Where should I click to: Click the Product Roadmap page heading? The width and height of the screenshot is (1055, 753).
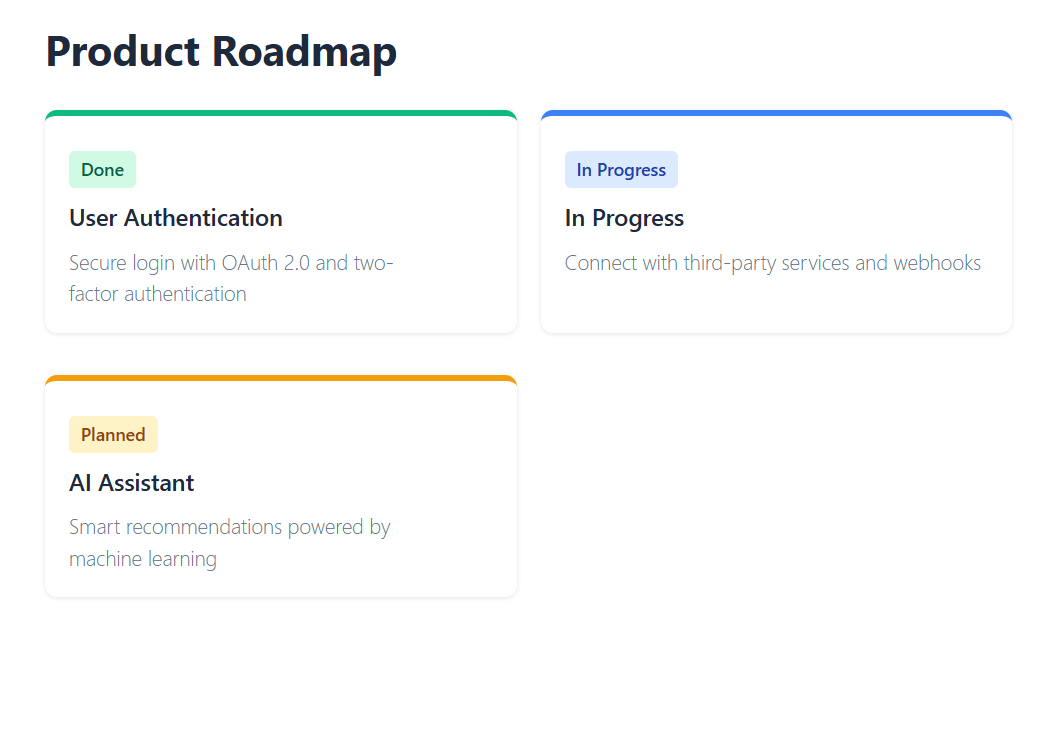pos(221,52)
